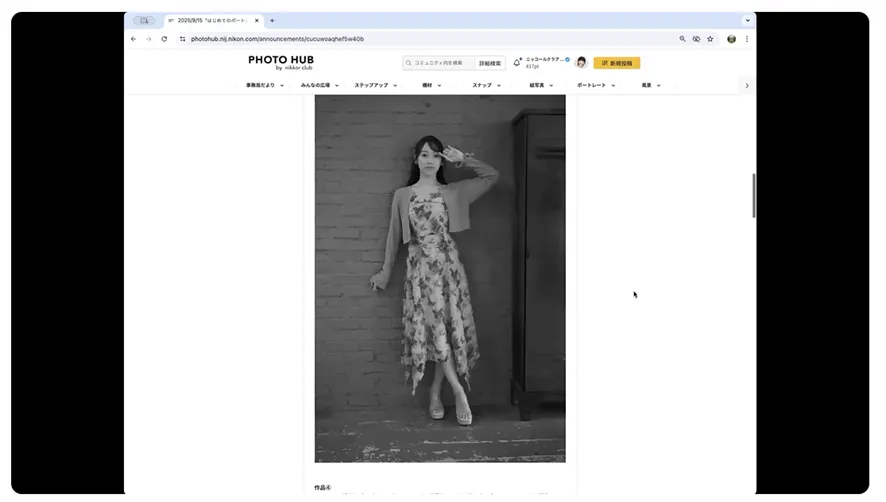Expand the ステップアップ dropdown menu
Viewport: 886px width, 502px height.
pos(376,86)
